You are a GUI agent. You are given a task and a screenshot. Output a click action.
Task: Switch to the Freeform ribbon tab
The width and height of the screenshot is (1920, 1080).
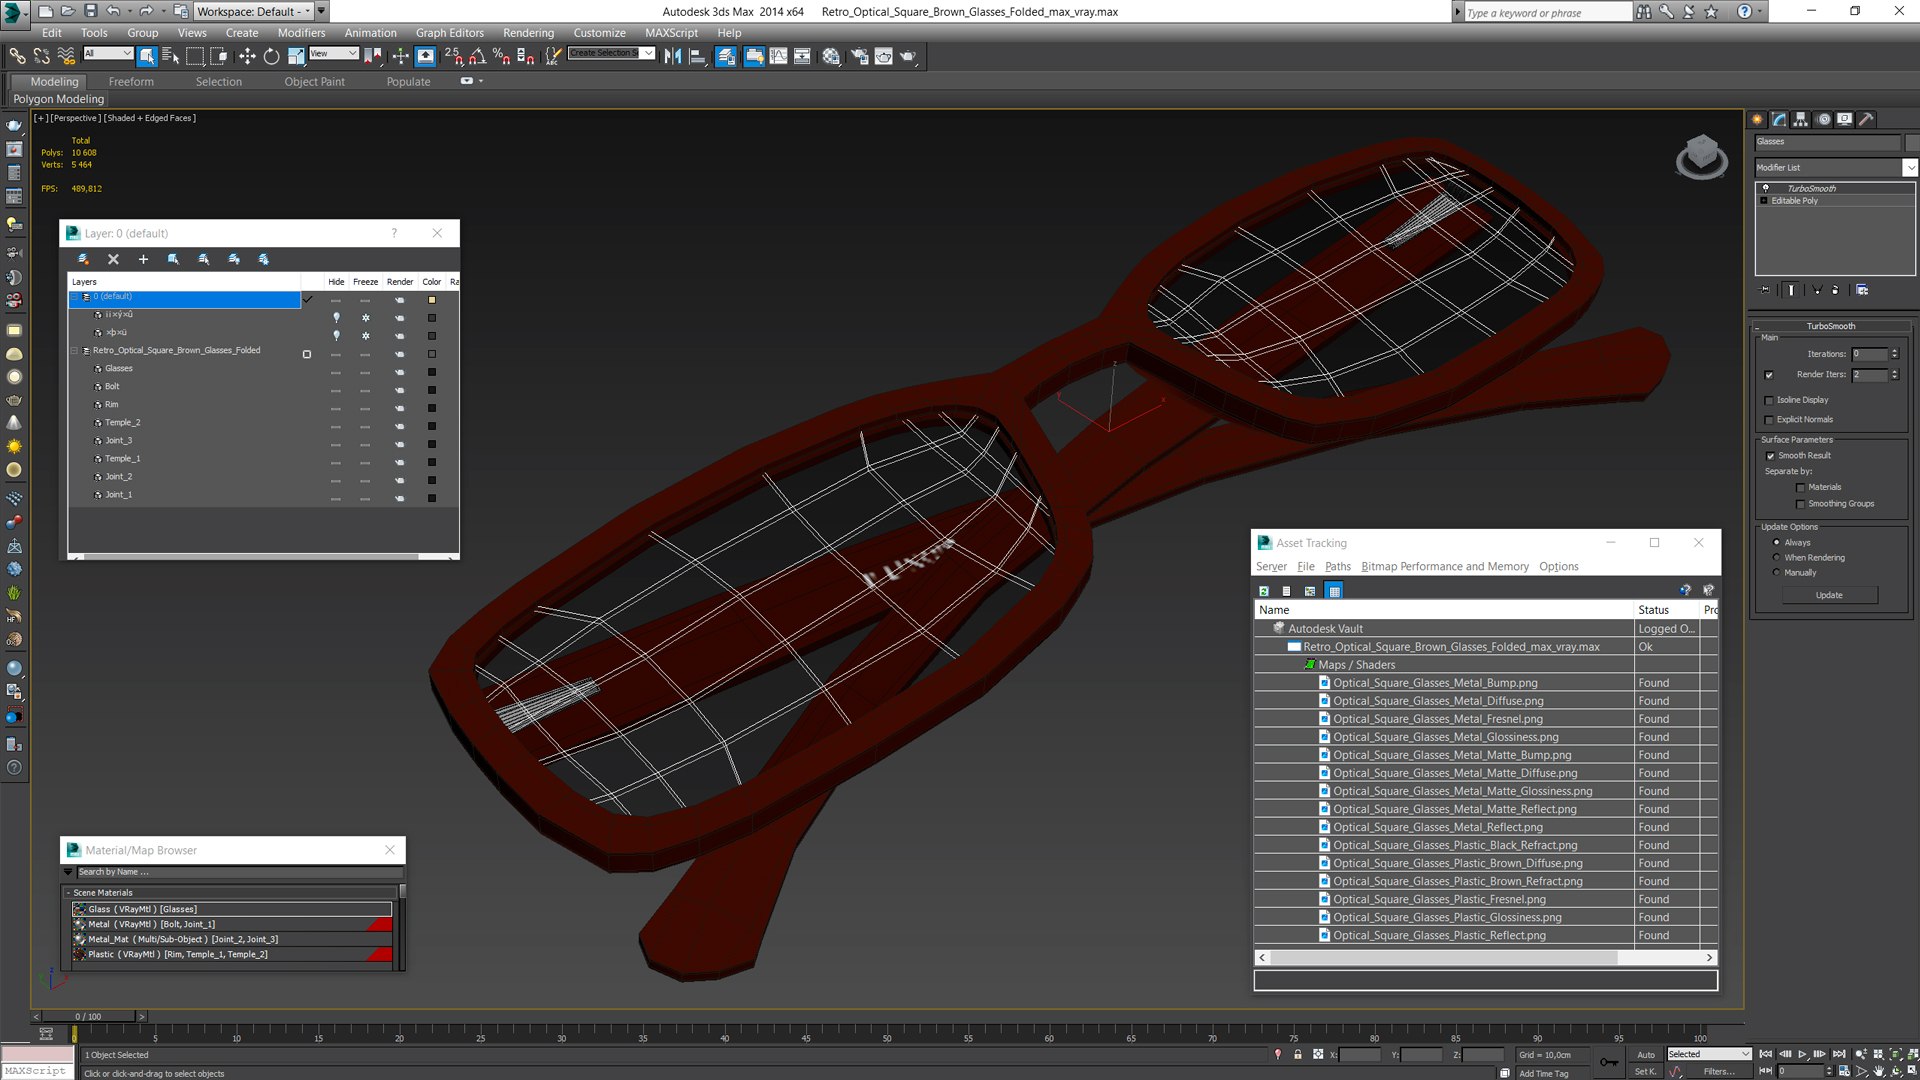(131, 82)
